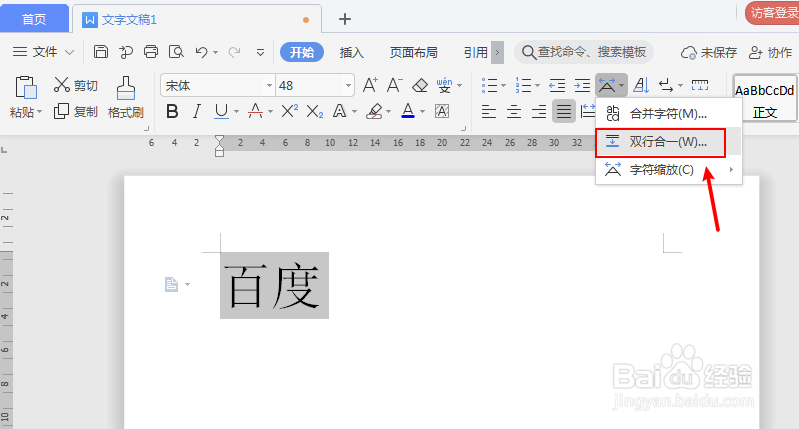Apply text highlight color marker
The image size is (799, 429).
pyautogui.click(x=375, y=111)
